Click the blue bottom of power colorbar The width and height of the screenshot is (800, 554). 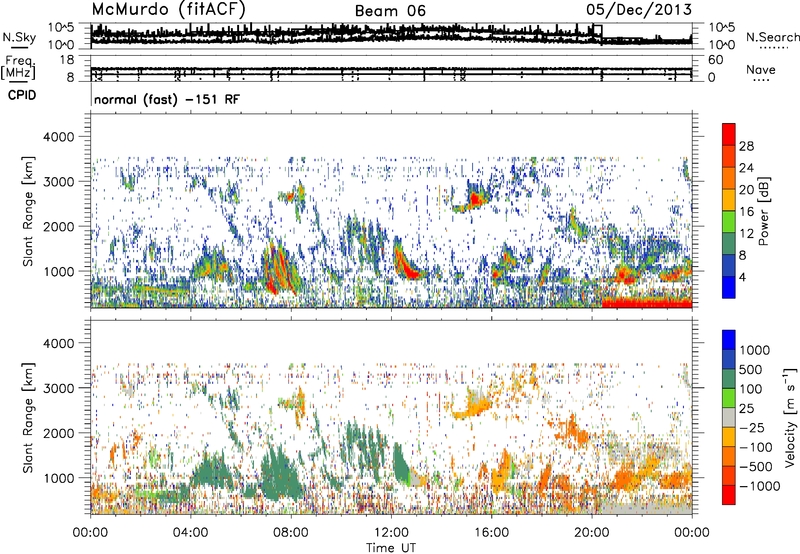coord(729,288)
